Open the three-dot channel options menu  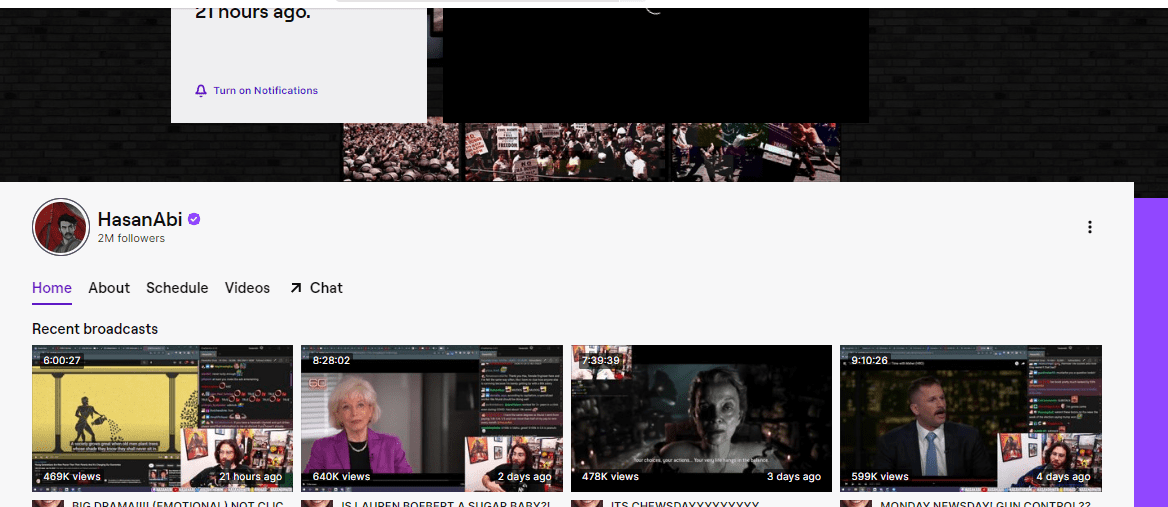coord(1089,227)
